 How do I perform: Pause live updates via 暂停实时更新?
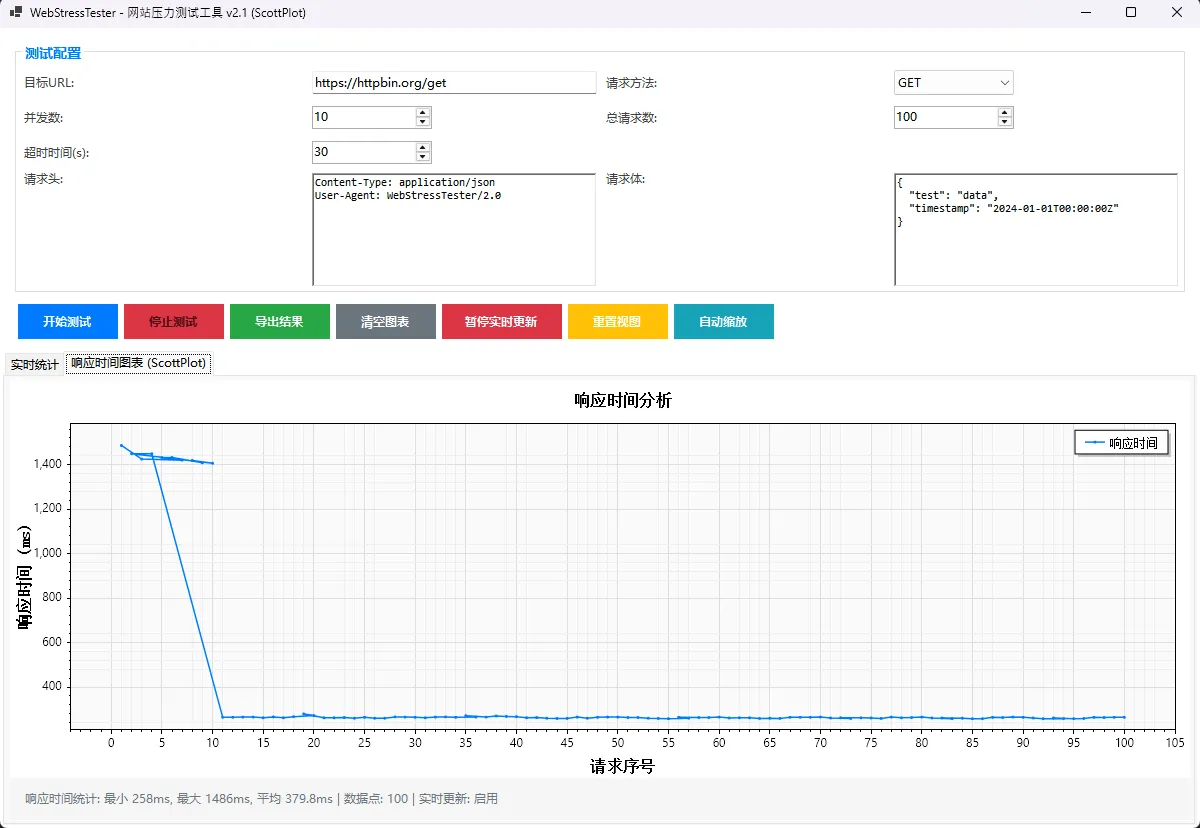501,322
